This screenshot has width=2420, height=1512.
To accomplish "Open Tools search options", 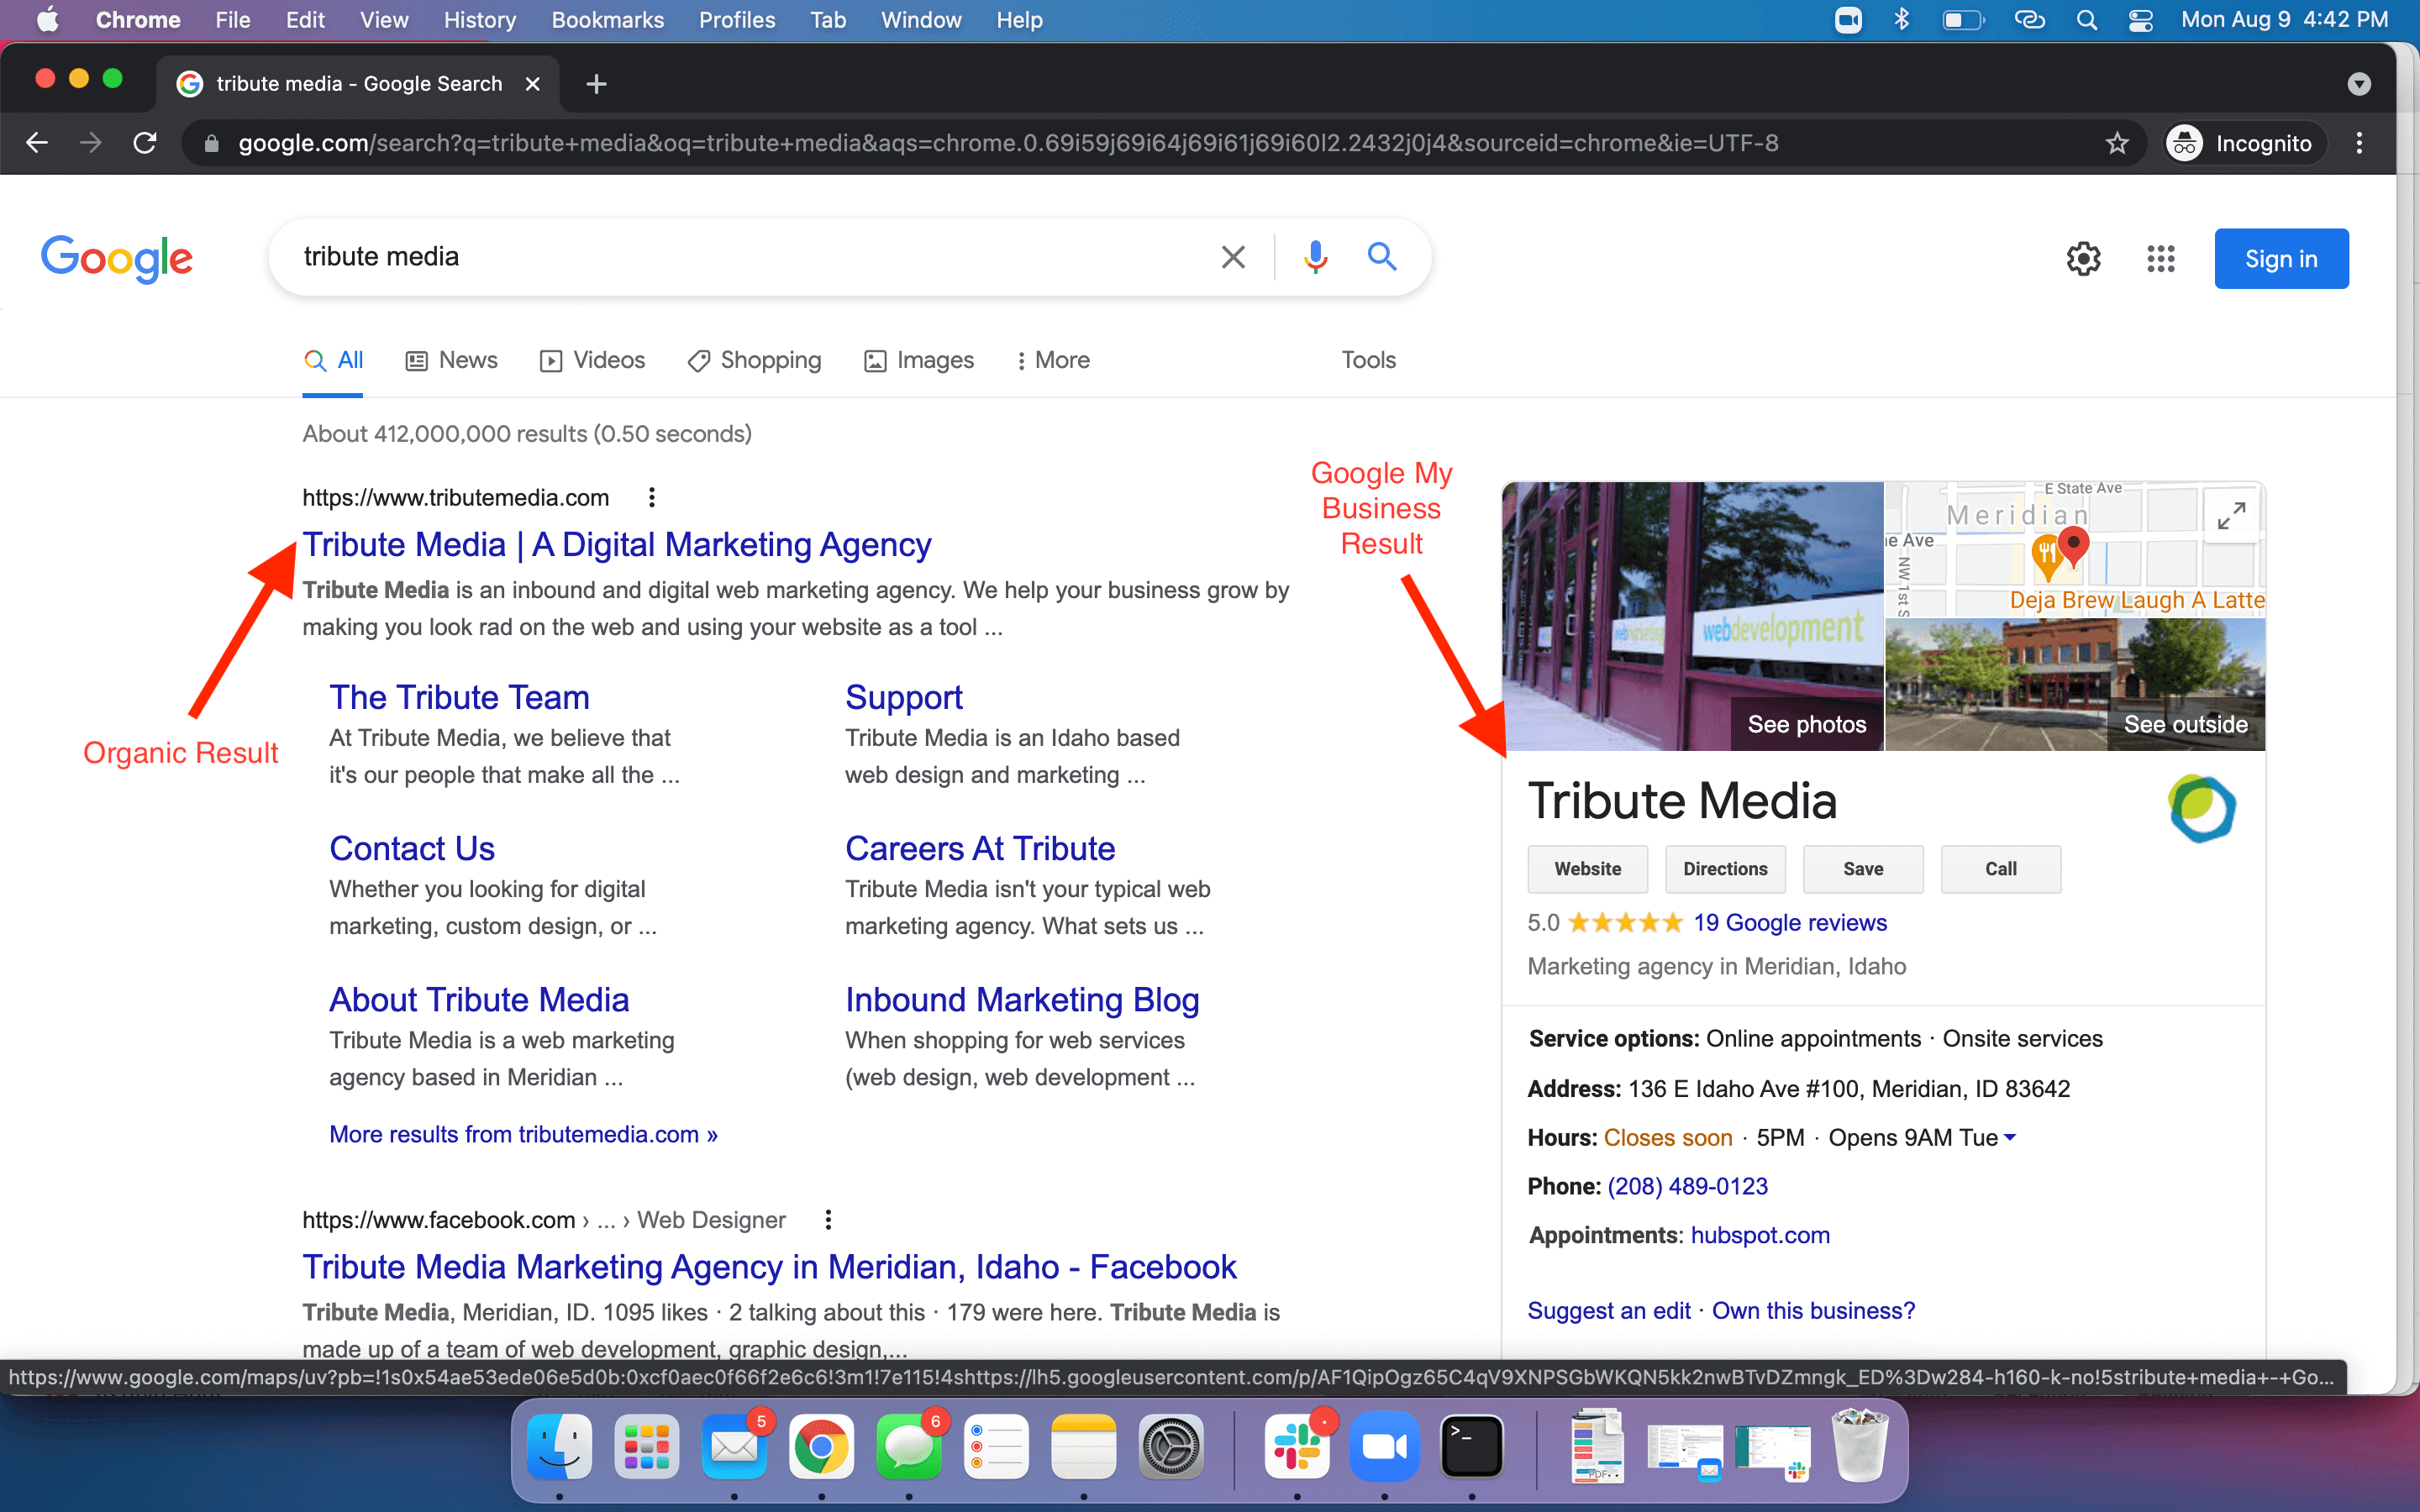I will pyautogui.click(x=1368, y=360).
